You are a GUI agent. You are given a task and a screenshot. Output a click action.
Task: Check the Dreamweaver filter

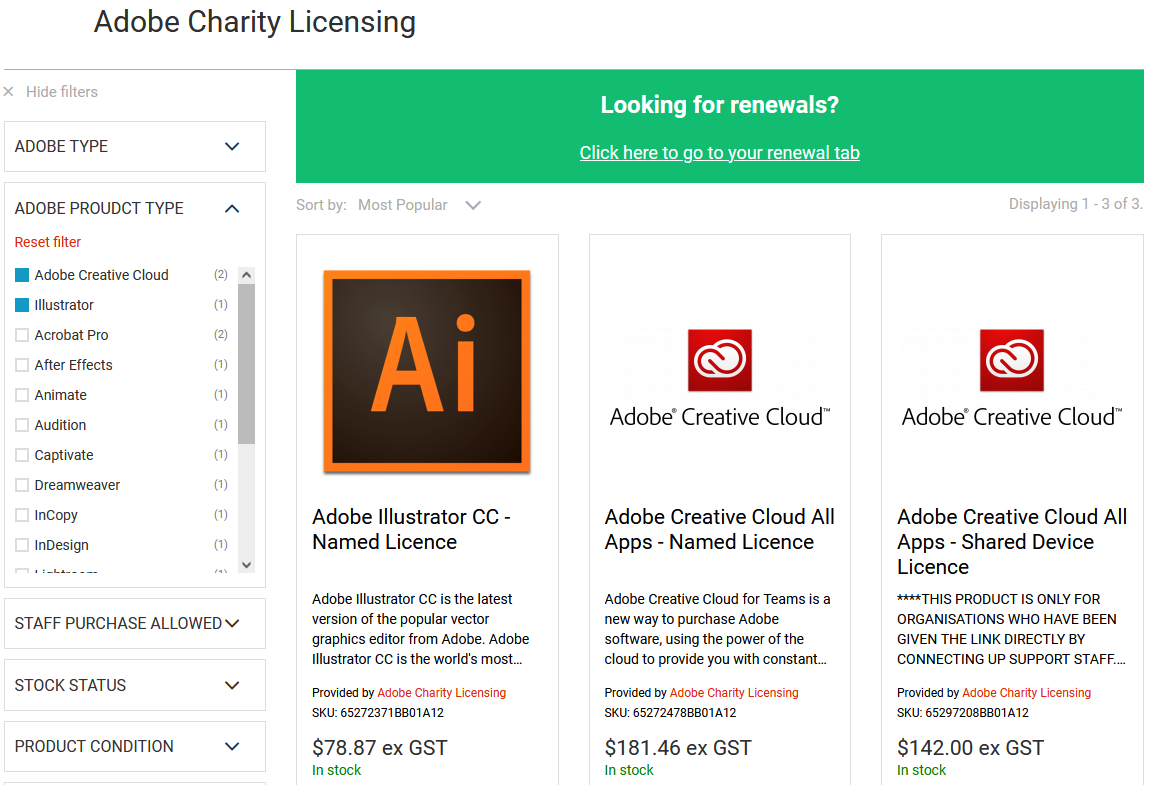(22, 485)
